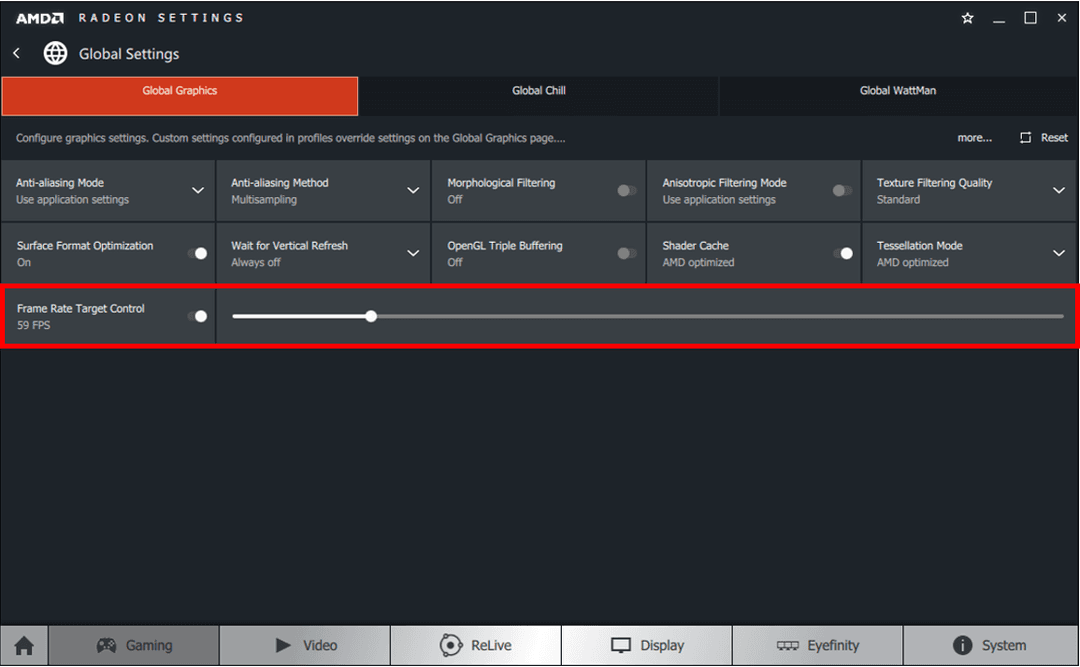Open the Gaming section

click(x=134, y=646)
